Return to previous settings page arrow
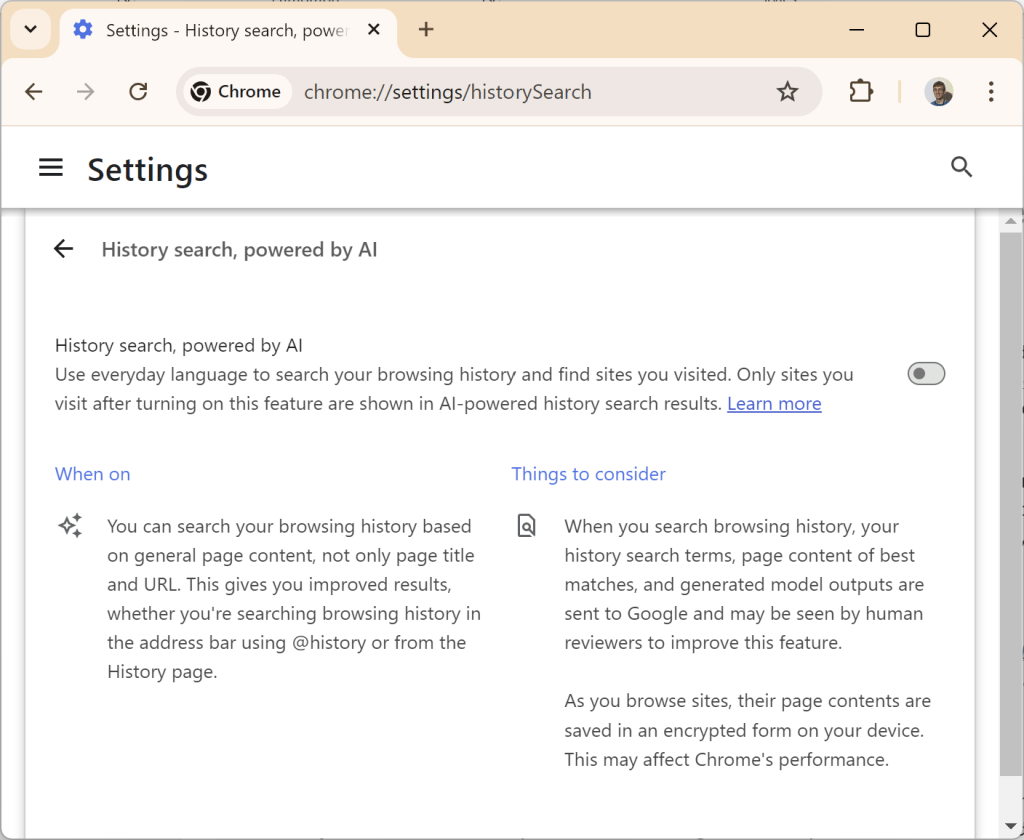The width and height of the screenshot is (1024, 840). [63, 249]
